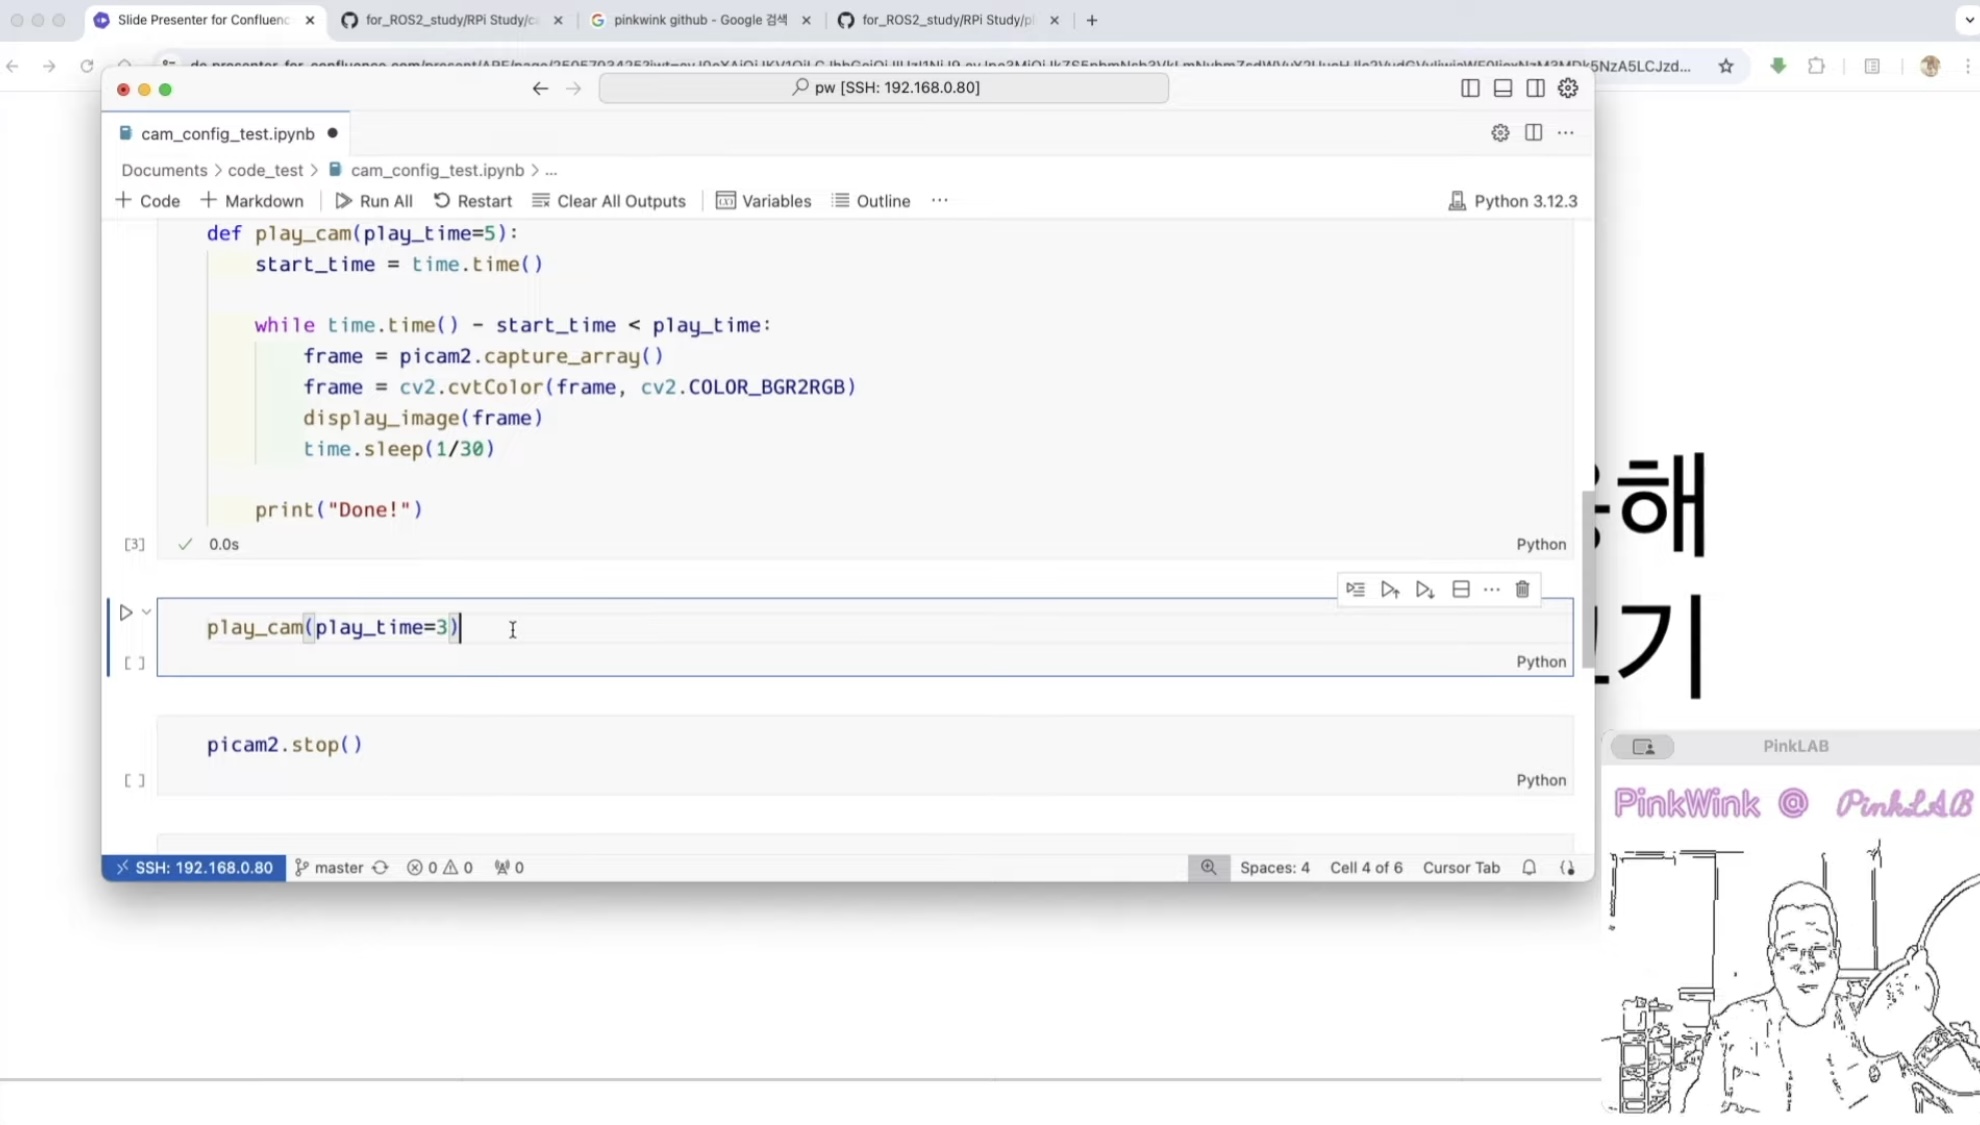Run by line icon in cell toolbar

[x=1355, y=590]
